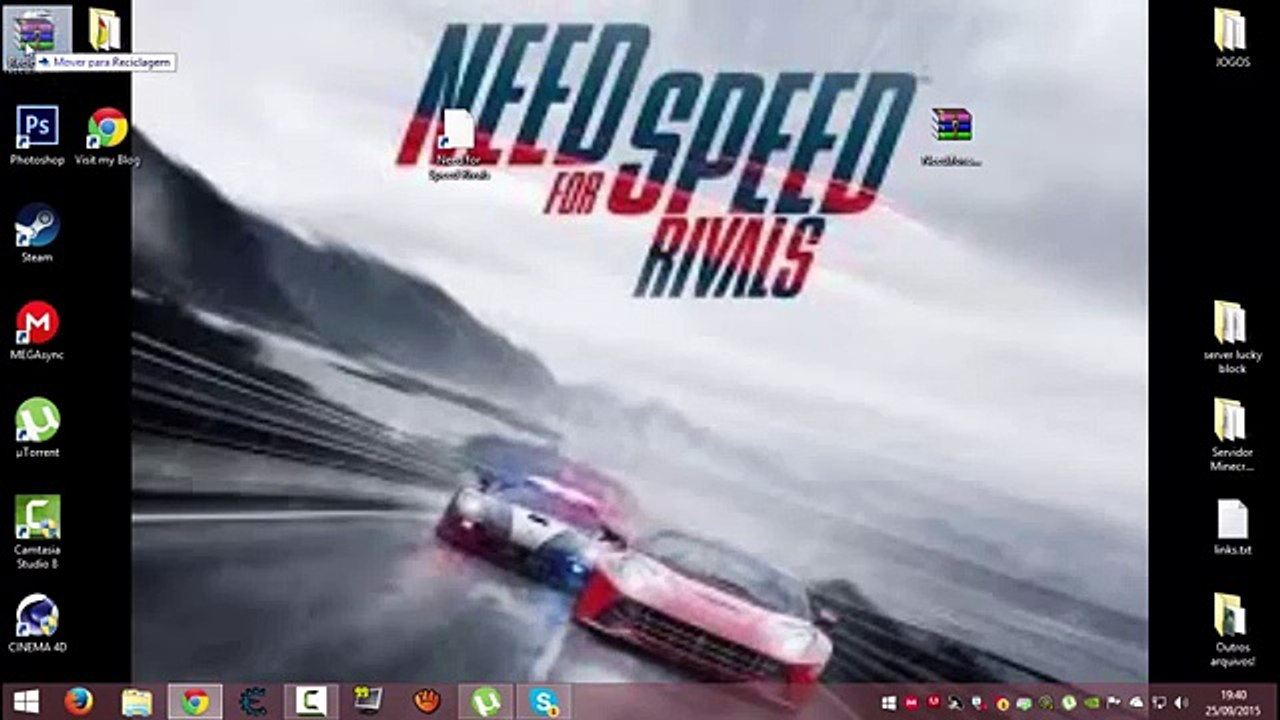The height and width of the screenshot is (720, 1280).
Task: Open the date and time clock
Action: point(1233,702)
